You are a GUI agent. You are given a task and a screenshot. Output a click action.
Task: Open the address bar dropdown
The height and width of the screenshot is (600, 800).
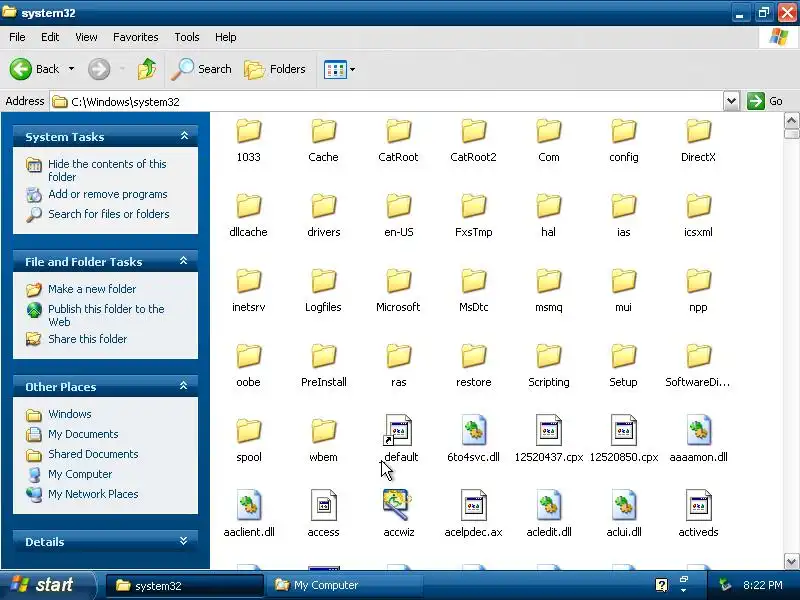tap(731, 101)
